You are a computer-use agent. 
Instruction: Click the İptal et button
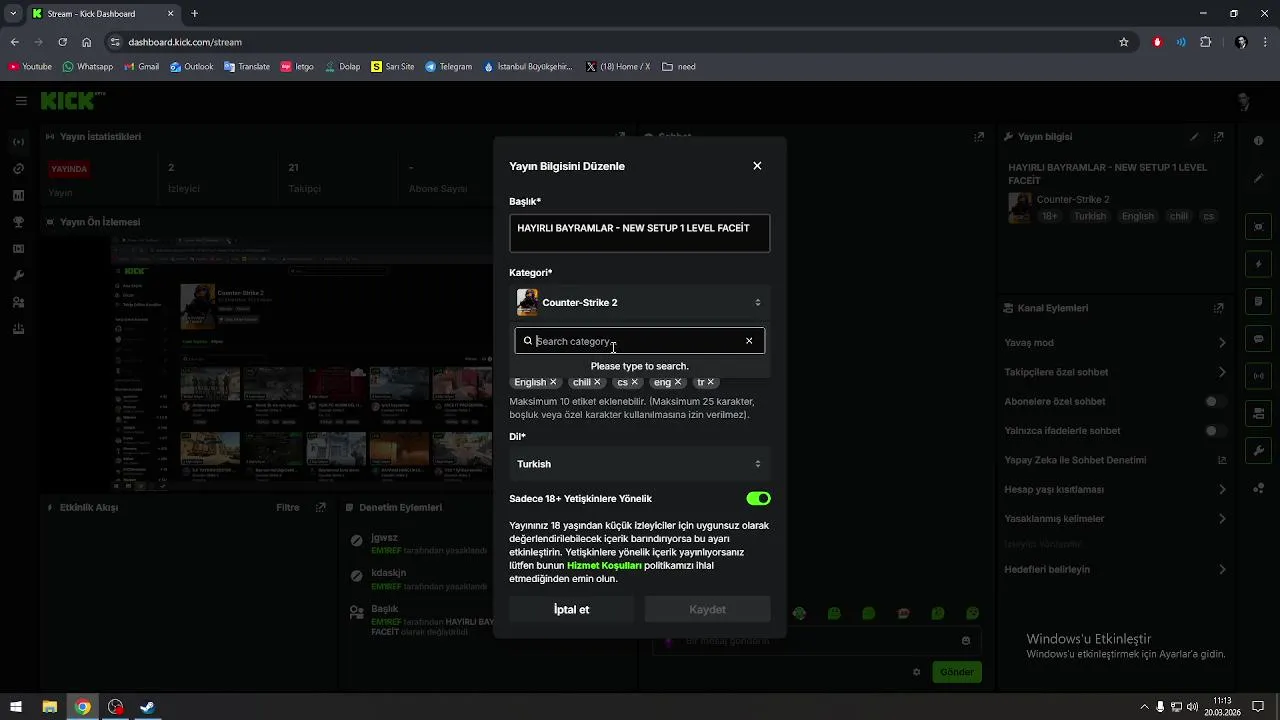571,610
